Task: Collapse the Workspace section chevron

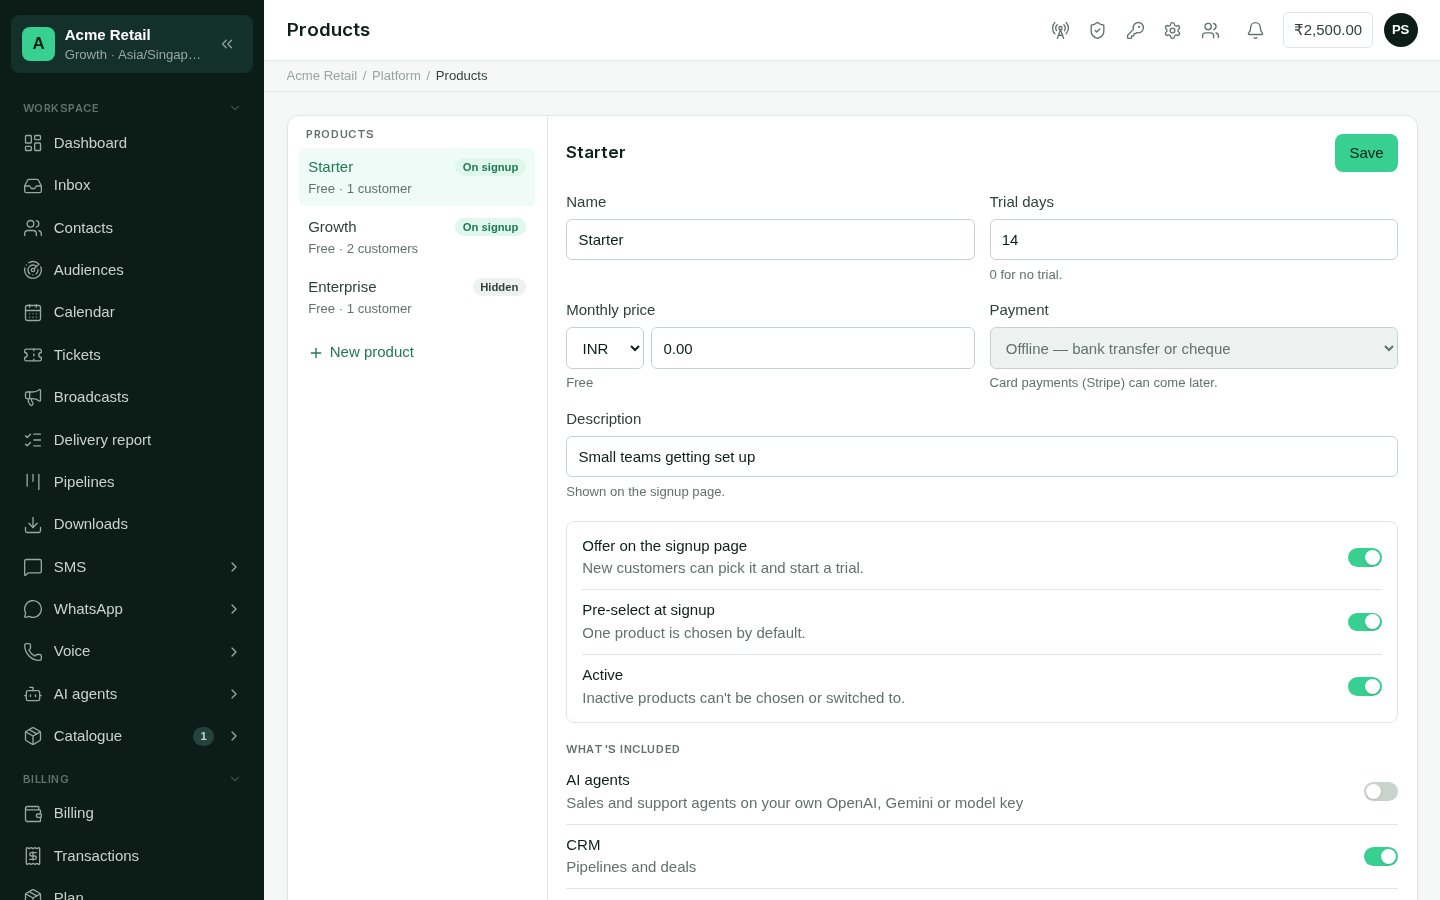Action: [x=235, y=108]
